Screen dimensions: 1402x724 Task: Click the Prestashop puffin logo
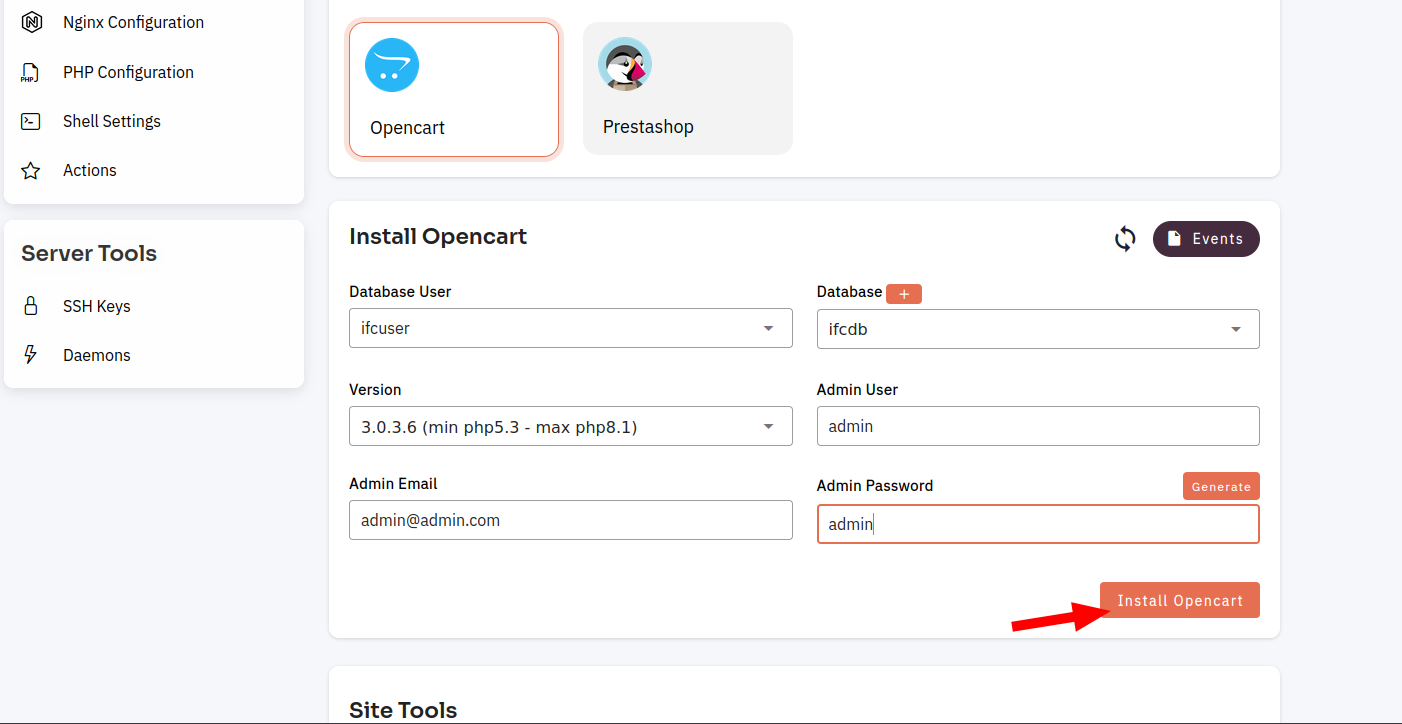(625, 65)
